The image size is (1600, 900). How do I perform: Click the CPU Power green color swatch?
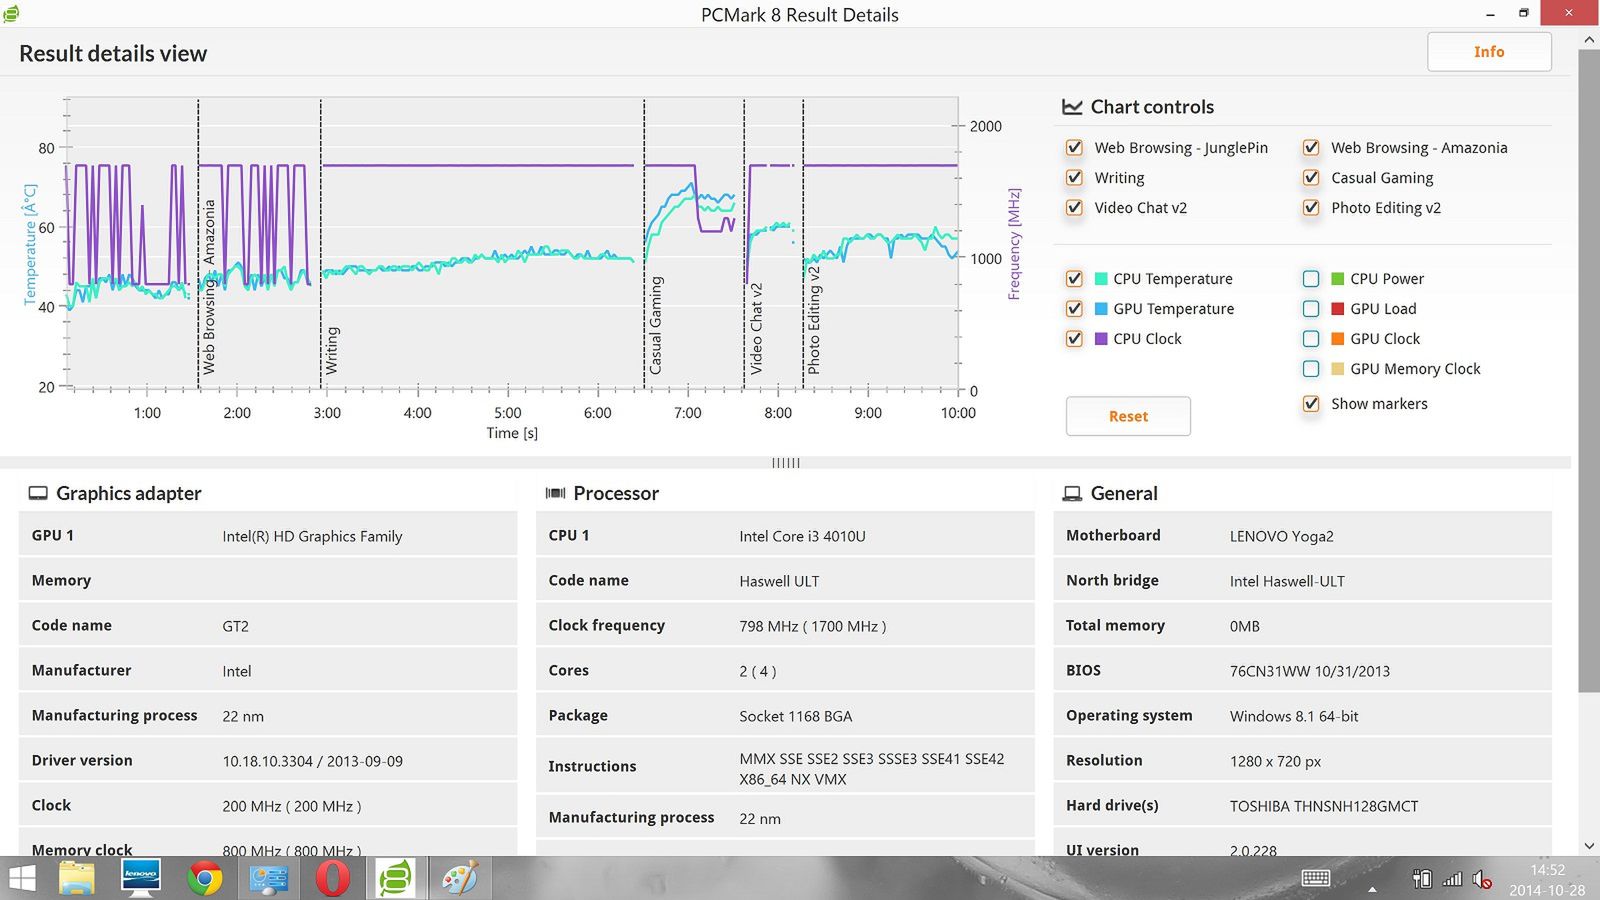click(x=1338, y=279)
